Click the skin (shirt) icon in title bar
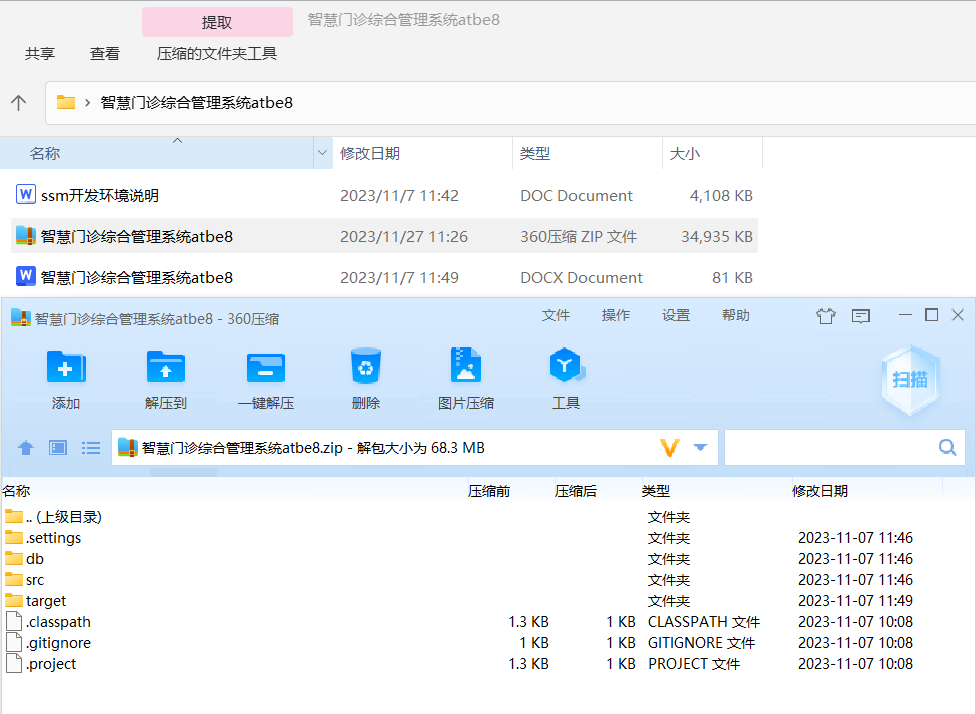This screenshot has height=714, width=976. click(x=825, y=316)
